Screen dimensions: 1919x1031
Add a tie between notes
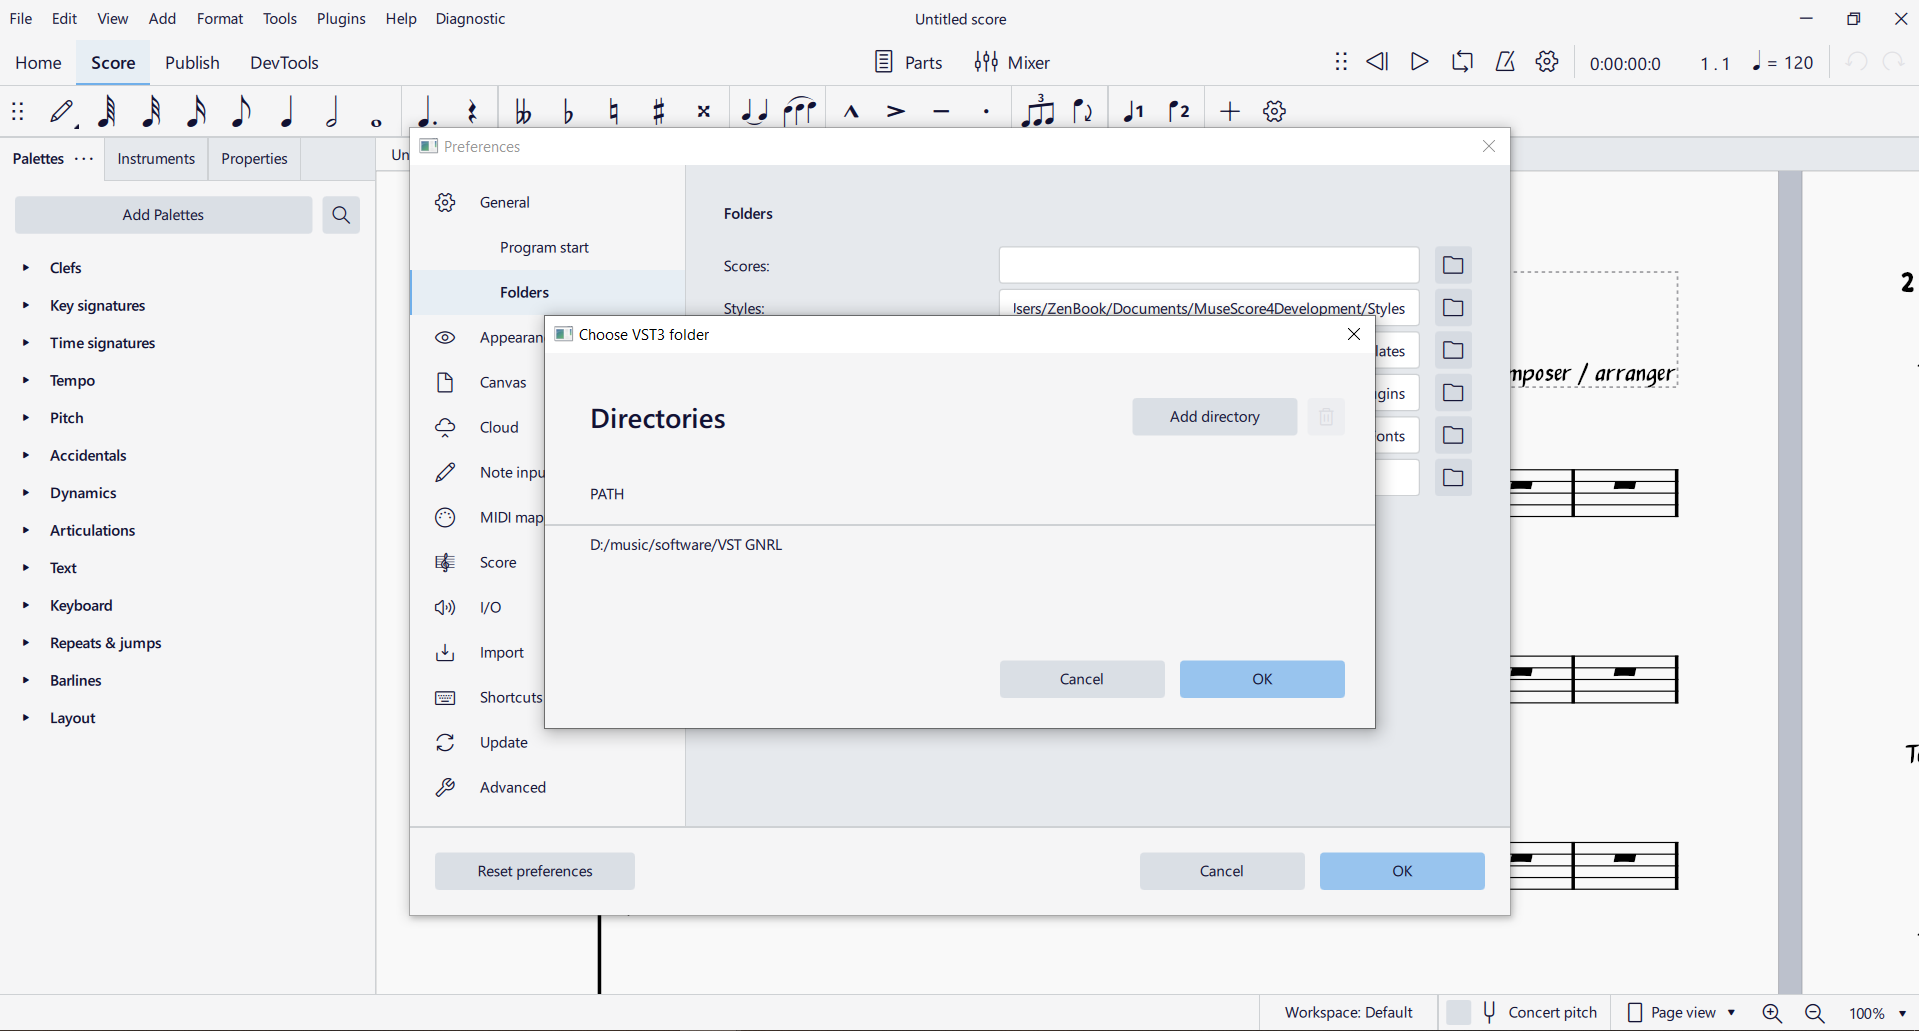point(754,112)
